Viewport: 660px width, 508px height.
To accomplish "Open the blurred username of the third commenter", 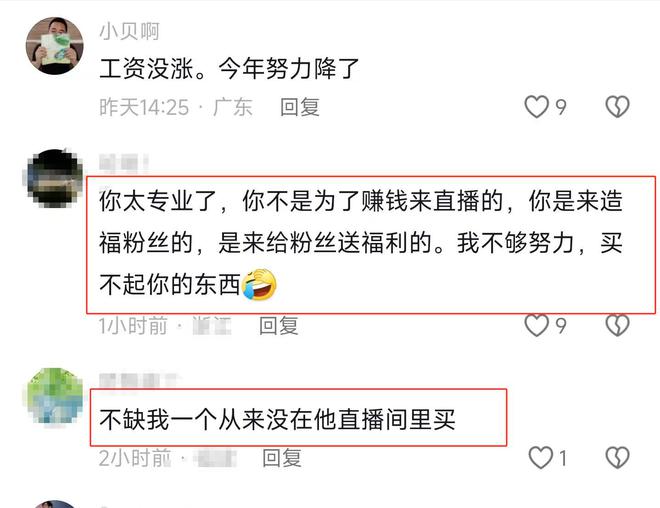I will pos(138,380).
